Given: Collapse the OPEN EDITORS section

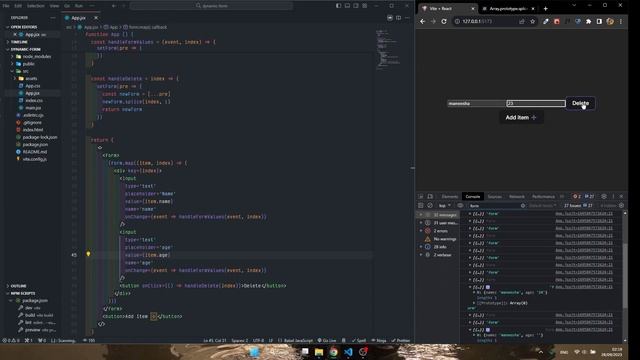Looking at the screenshot, I should pos(23,27).
